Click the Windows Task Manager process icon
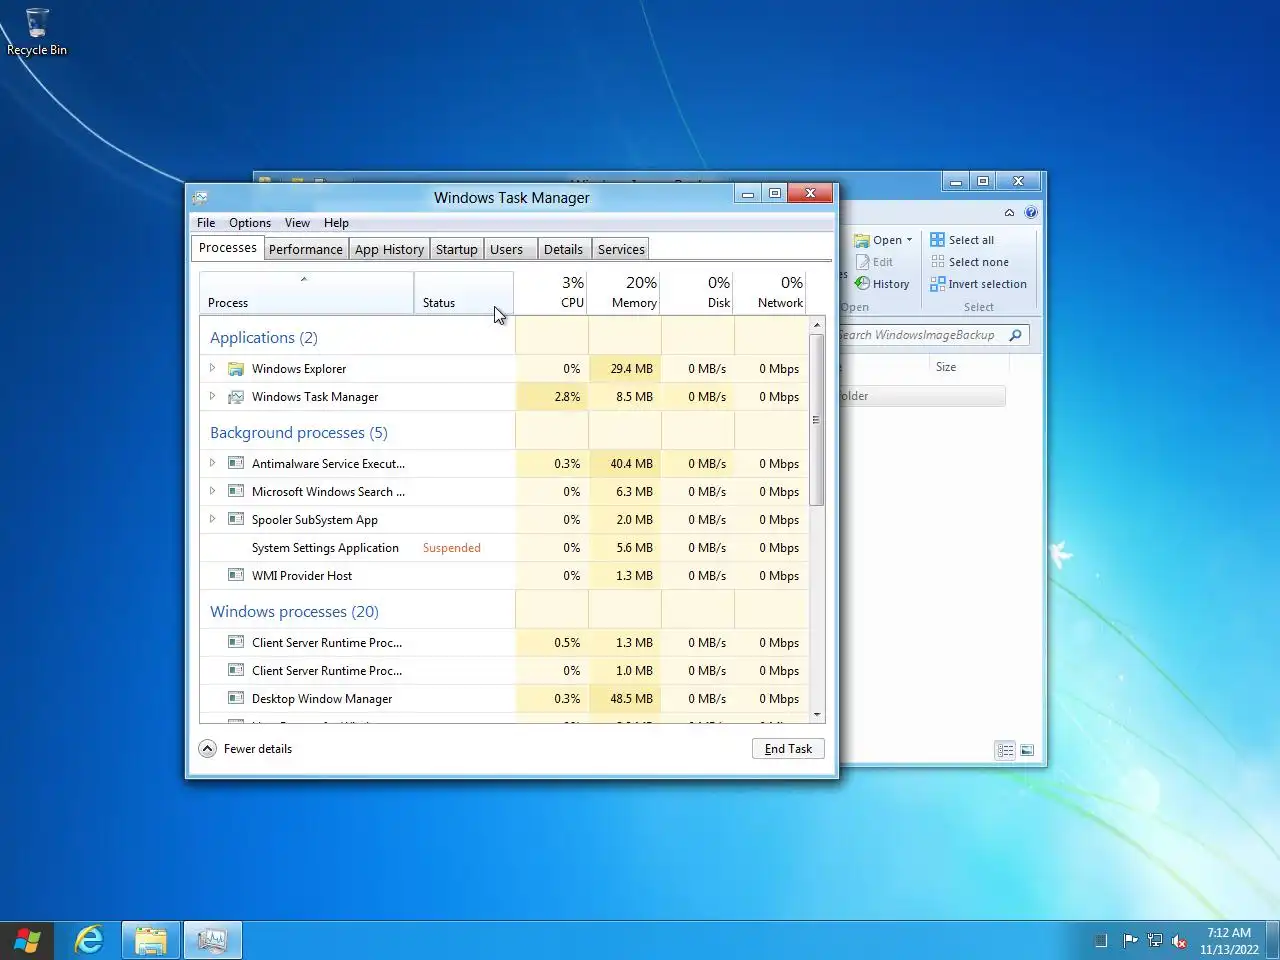The height and width of the screenshot is (960, 1280). [x=236, y=397]
